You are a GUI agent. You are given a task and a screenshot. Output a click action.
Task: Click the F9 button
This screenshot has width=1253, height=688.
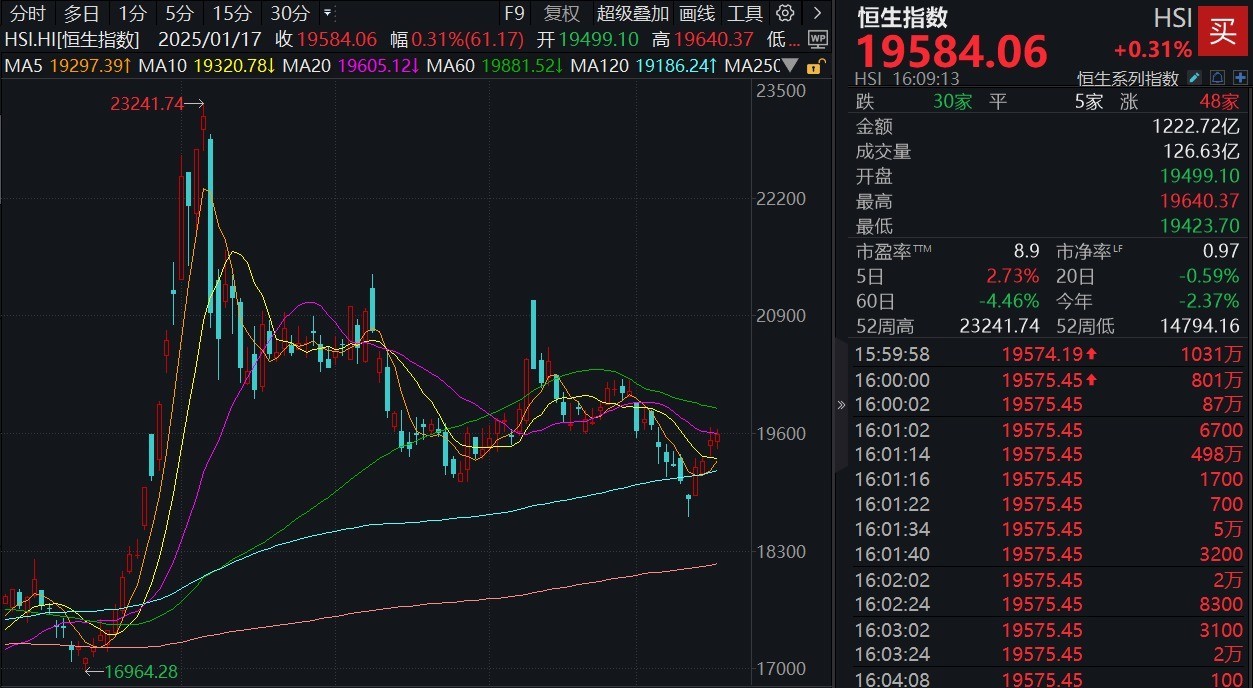514,14
